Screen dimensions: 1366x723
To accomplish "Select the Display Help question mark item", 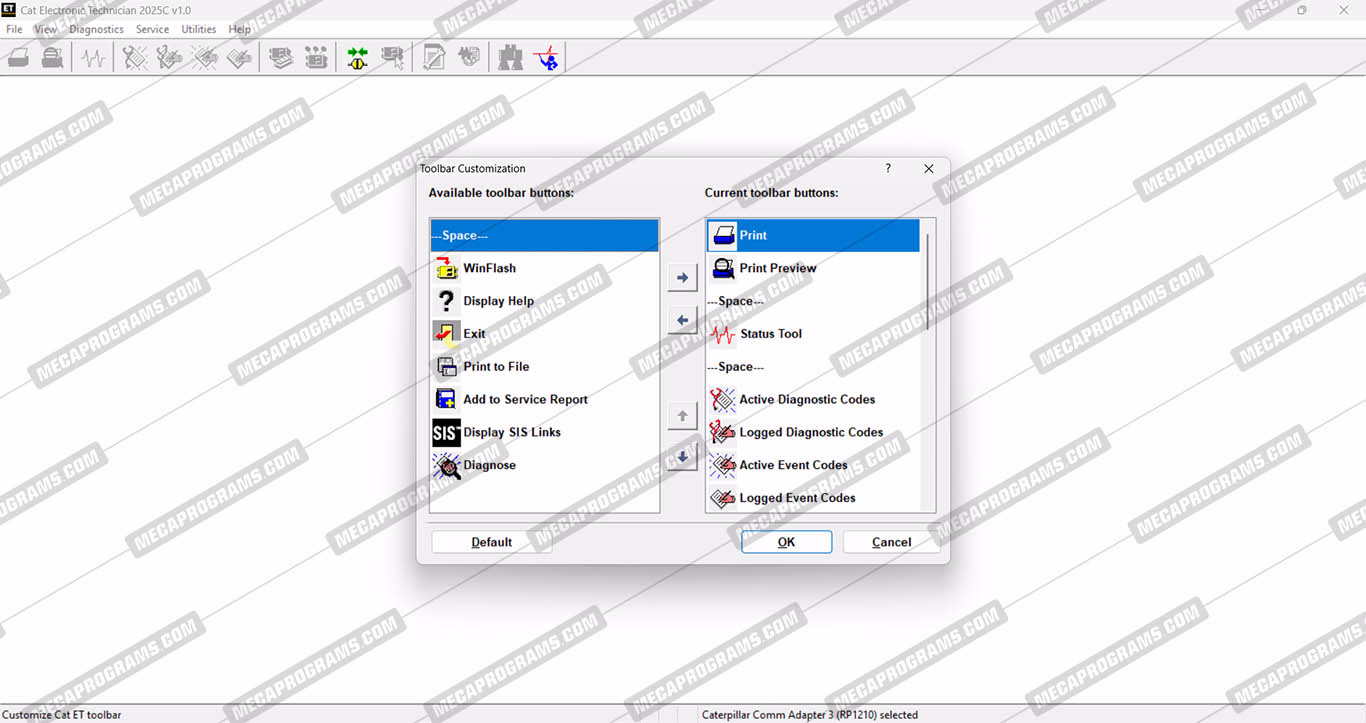I will (x=497, y=301).
